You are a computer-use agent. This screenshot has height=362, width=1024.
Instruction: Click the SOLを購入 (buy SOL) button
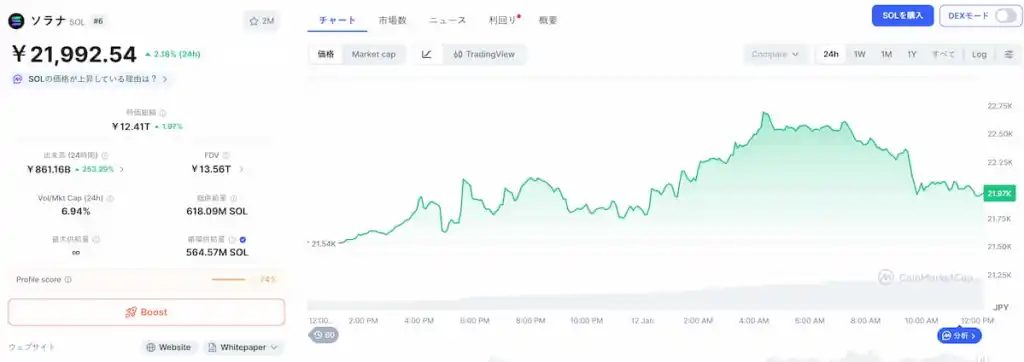[903, 16]
